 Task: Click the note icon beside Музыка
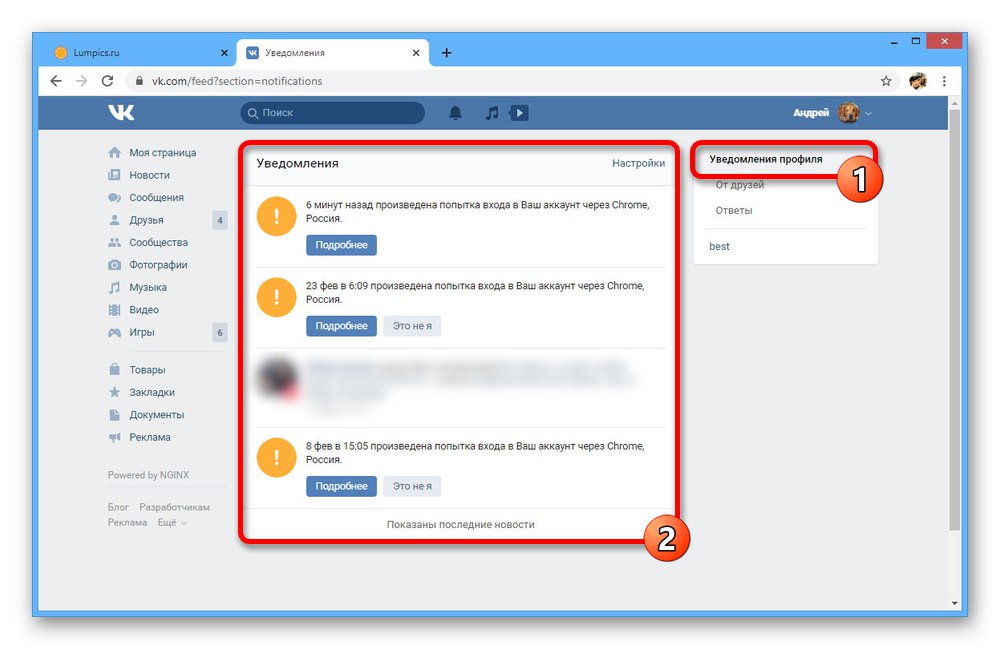114,287
